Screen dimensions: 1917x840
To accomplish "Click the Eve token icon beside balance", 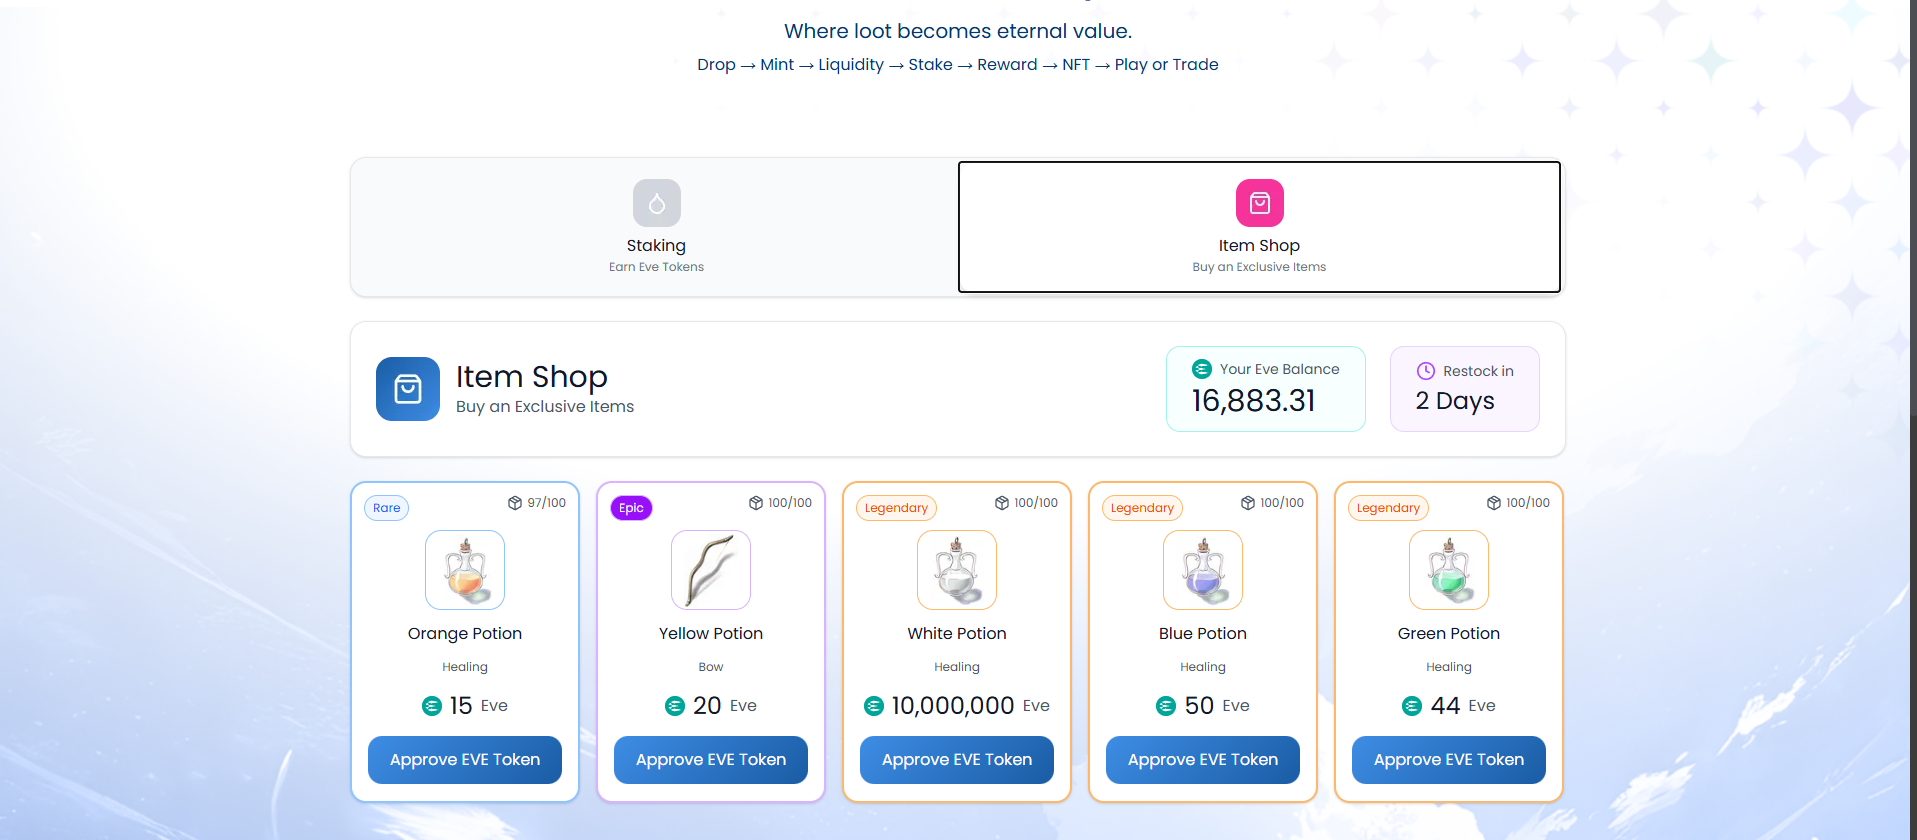I will [x=1202, y=369].
